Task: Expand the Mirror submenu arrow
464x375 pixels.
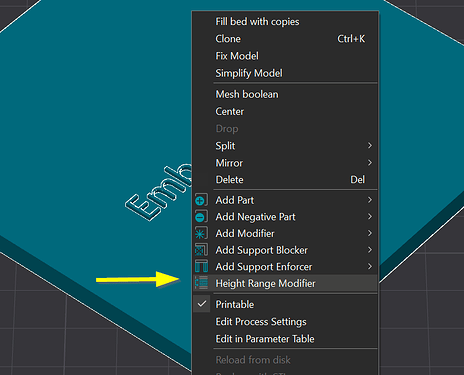Action: [370, 163]
